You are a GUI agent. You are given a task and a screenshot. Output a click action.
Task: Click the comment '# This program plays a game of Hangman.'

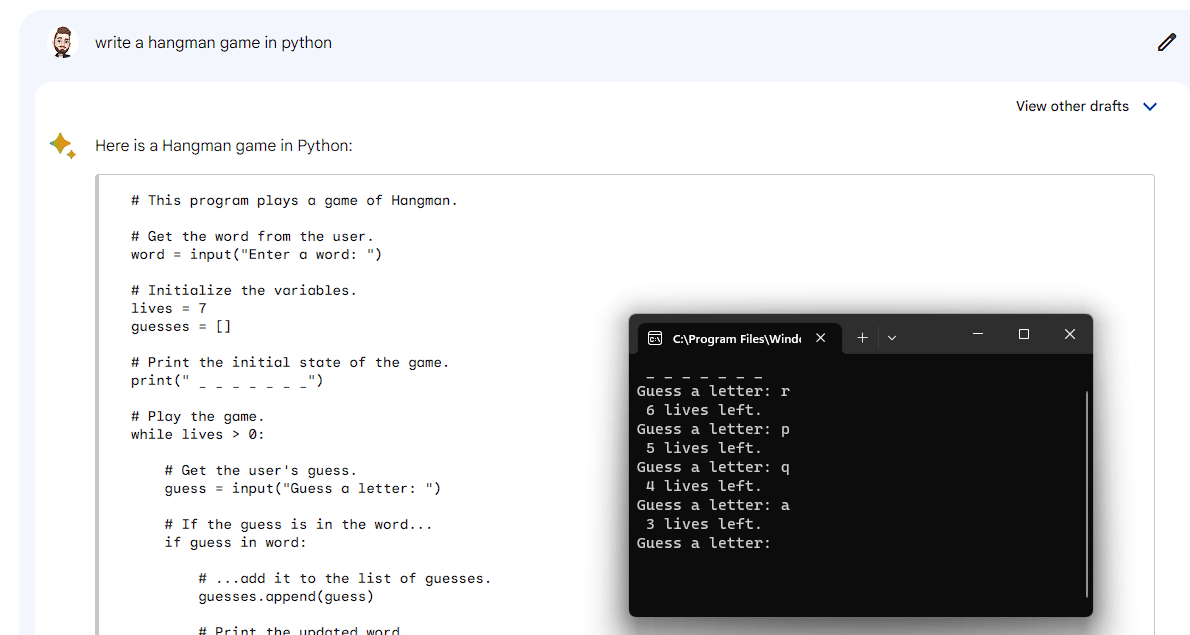coord(294,200)
